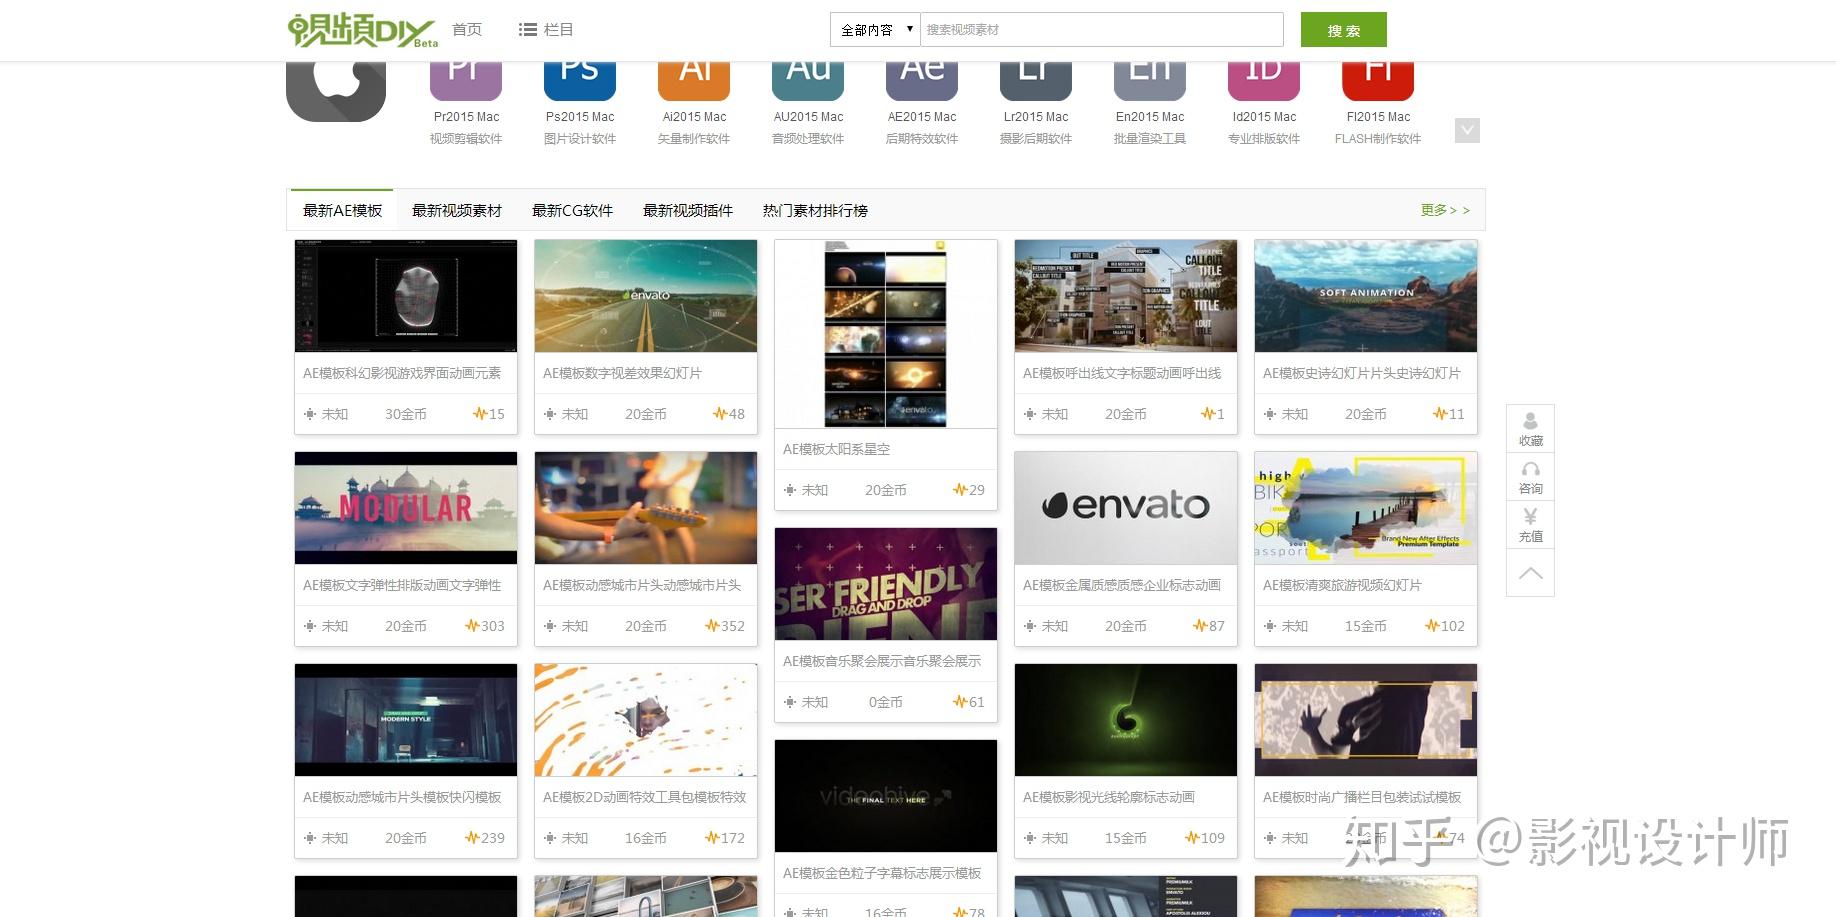Click the MODERN STYLE dark hallway thumbnail
The width and height of the screenshot is (1836, 917).
pos(406,720)
